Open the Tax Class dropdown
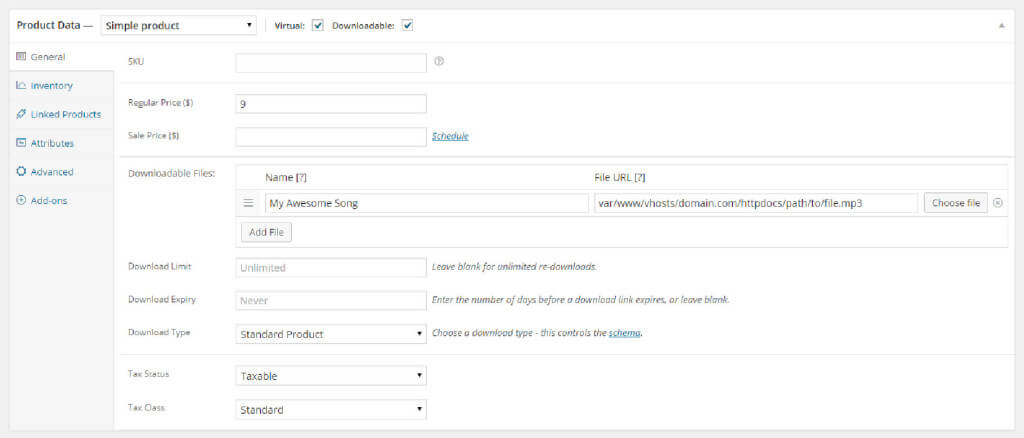Image resolution: width=1024 pixels, height=438 pixels. pos(330,410)
